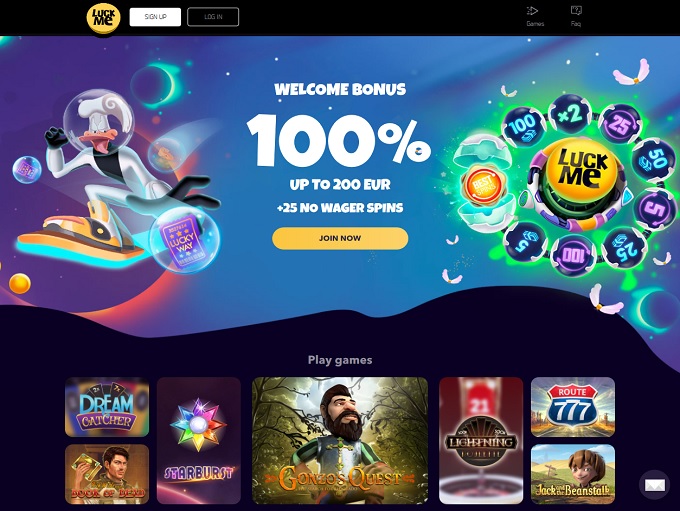This screenshot has height=511, width=680.
Task: Open the mail chat icon at the bottom right
Action: 654,485
